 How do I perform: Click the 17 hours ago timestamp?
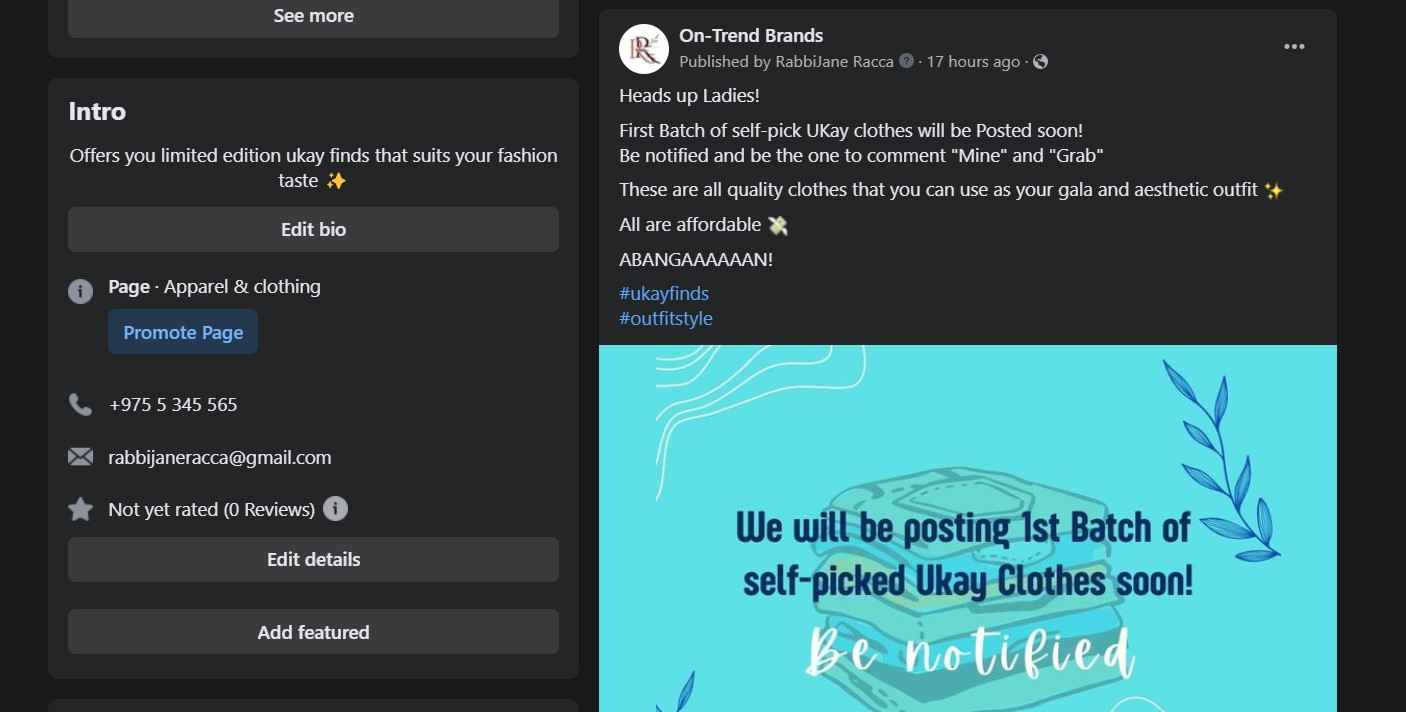pyautogui.click(x=973, y=62)
